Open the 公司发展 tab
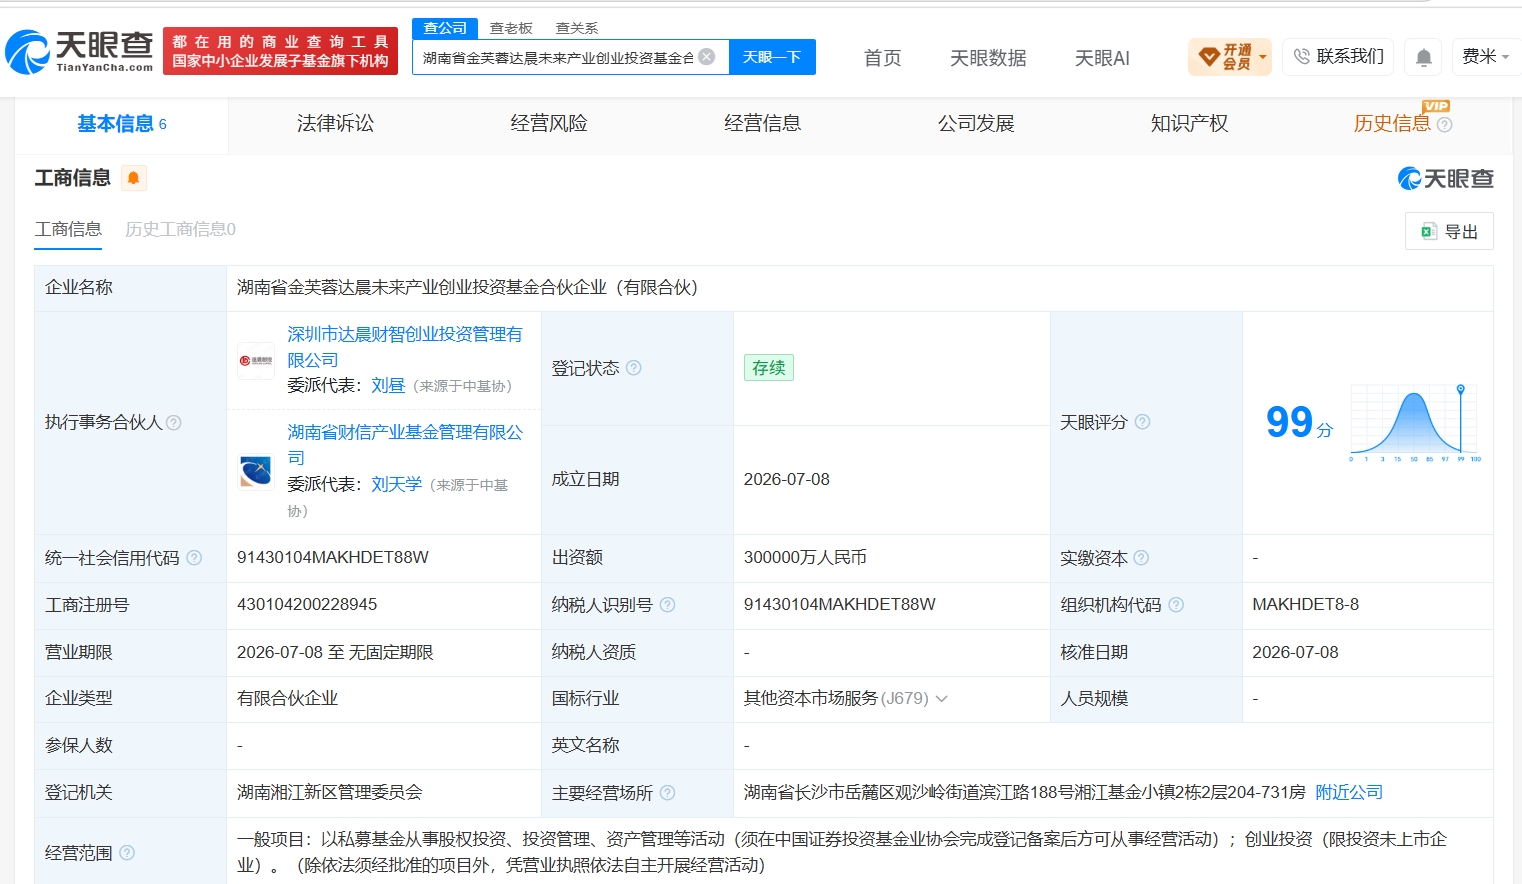Viewport: 1522px width, 884px height. pyautogui.click(x=976, y=124)
